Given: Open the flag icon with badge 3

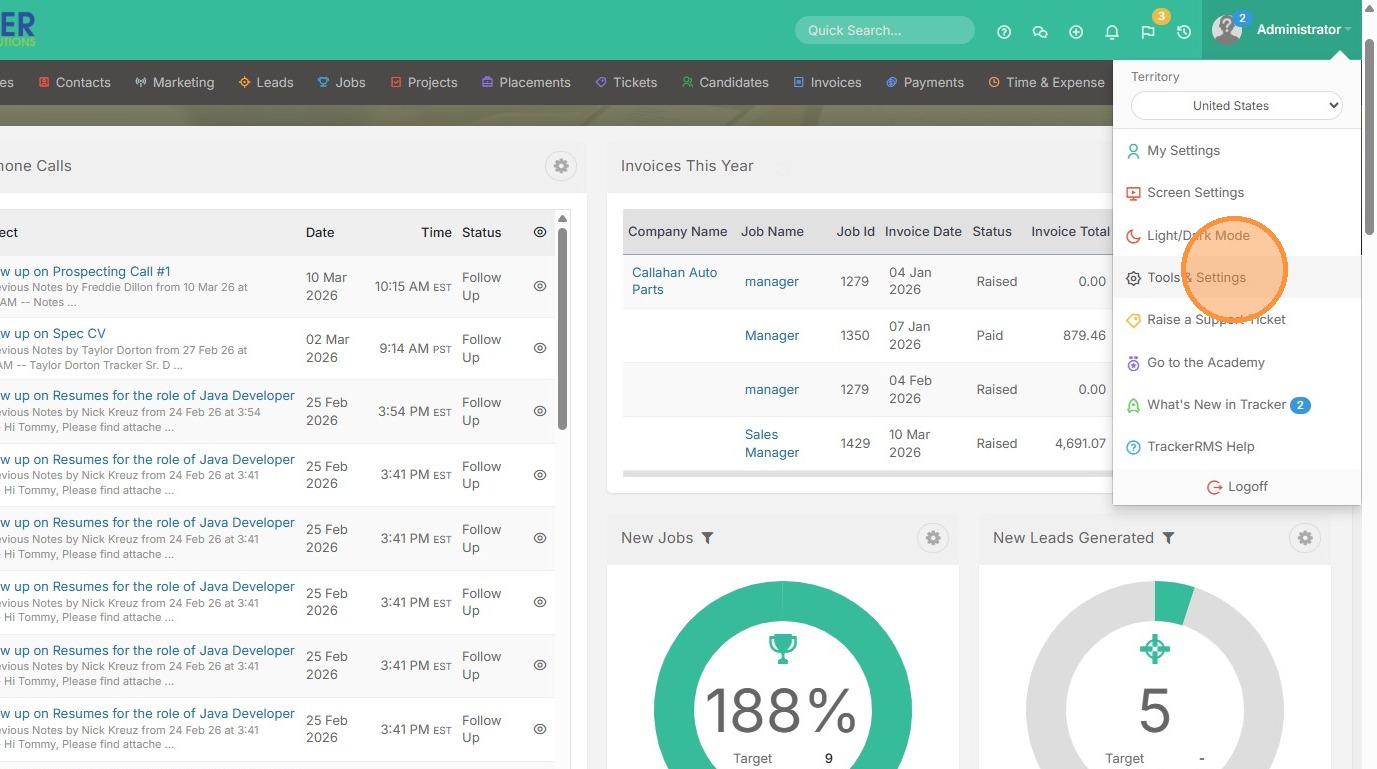Looking at the screenshot, I should 1148,32.
